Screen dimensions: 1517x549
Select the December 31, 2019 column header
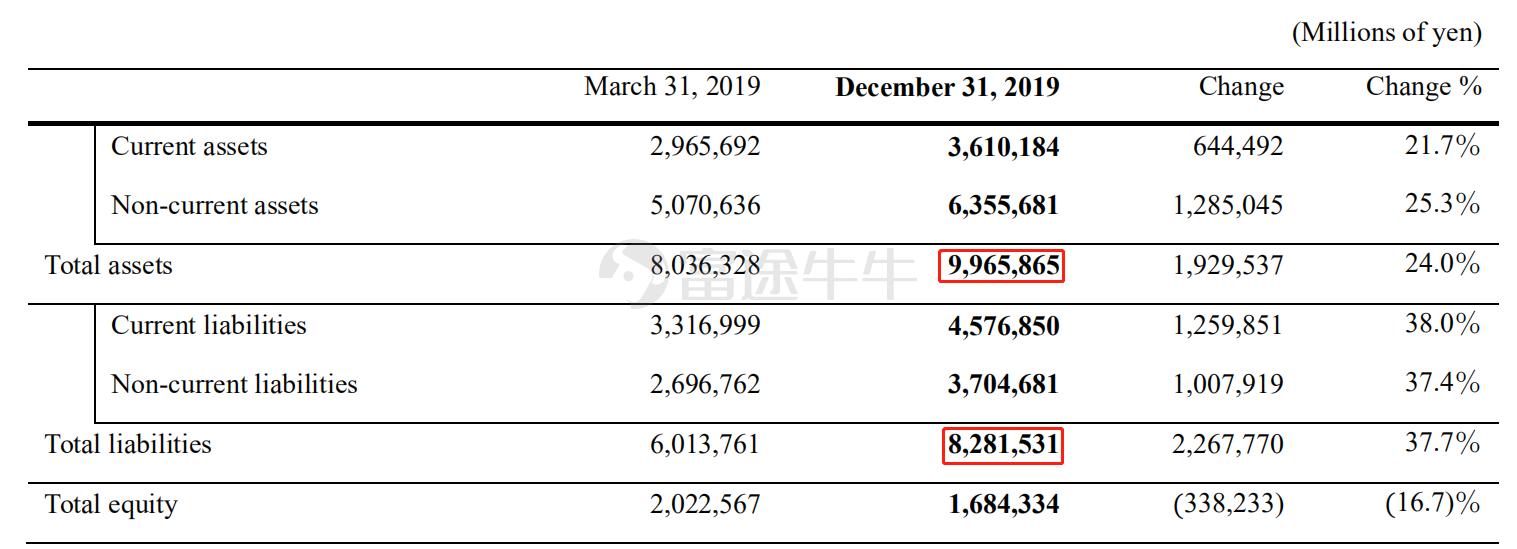[947, 88]
